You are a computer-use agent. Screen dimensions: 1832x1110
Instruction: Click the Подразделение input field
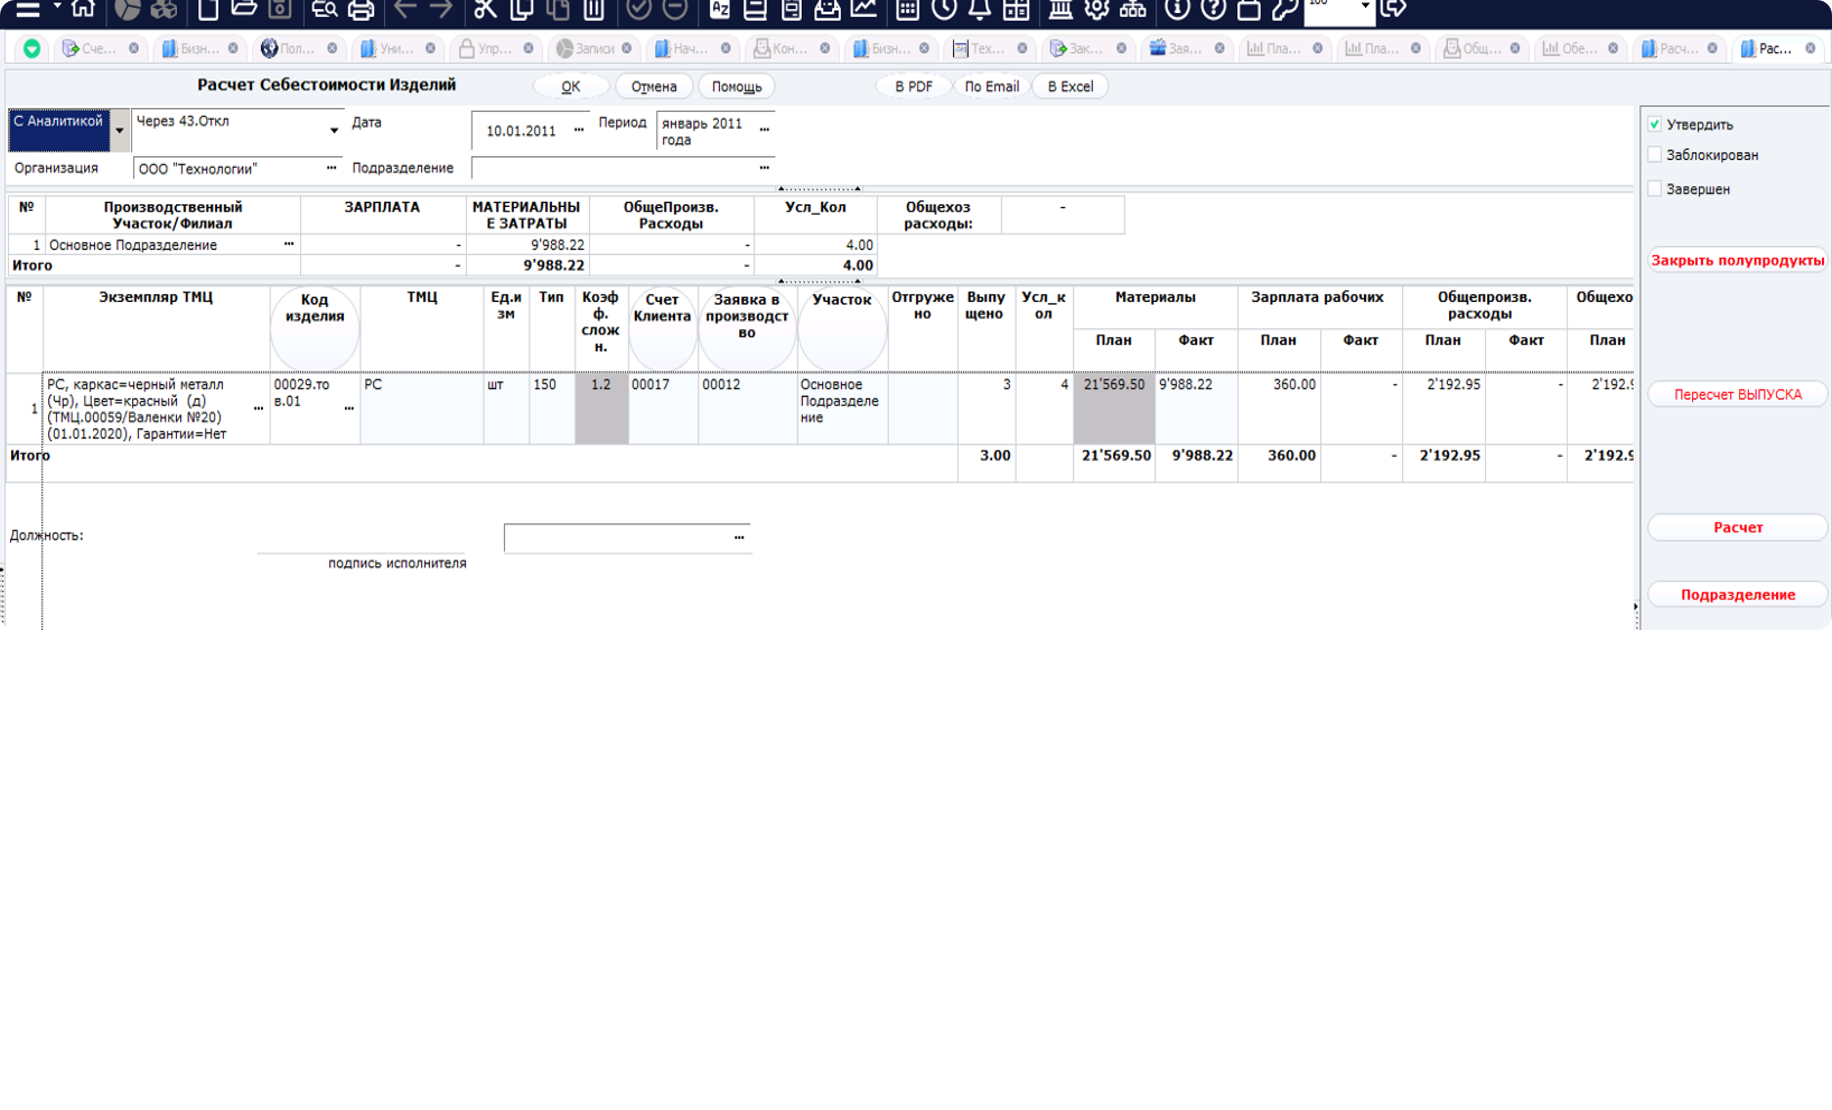[615, 168]
